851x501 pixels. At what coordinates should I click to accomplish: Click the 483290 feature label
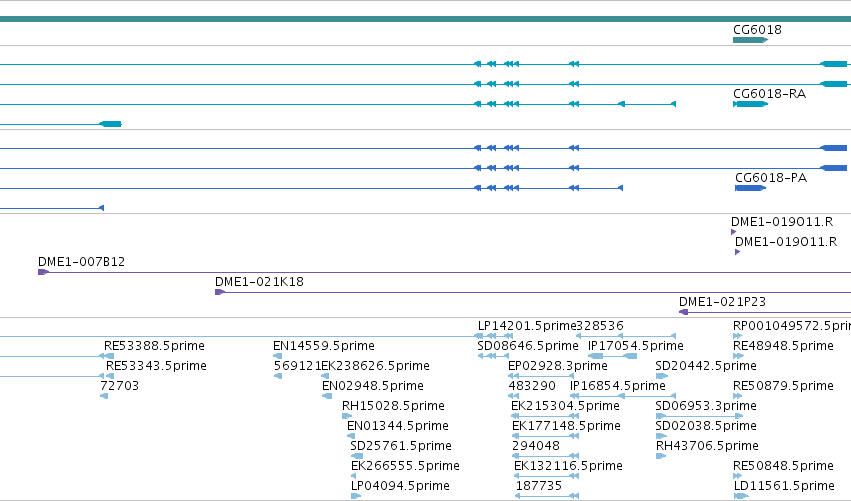(x=532, y=386)
